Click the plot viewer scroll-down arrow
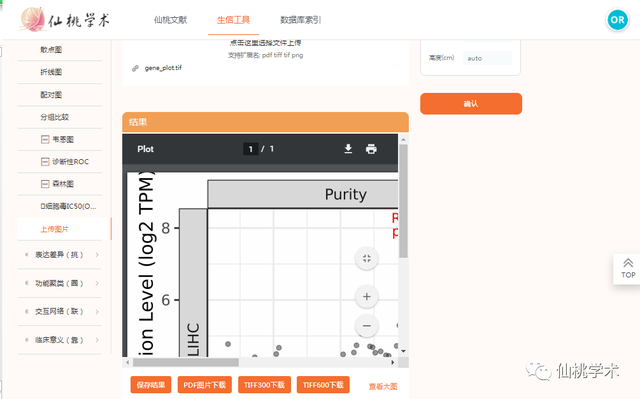640x399 pixels. coord(403,351)
